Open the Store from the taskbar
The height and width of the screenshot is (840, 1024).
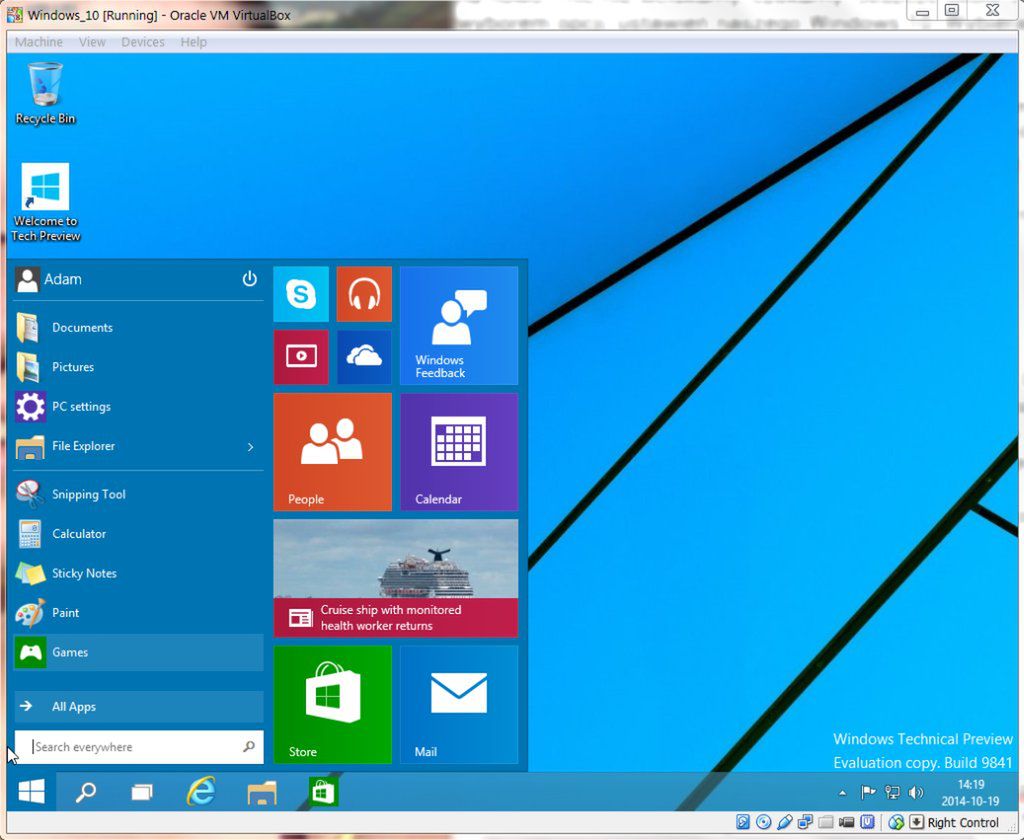(x=323, y=792)
